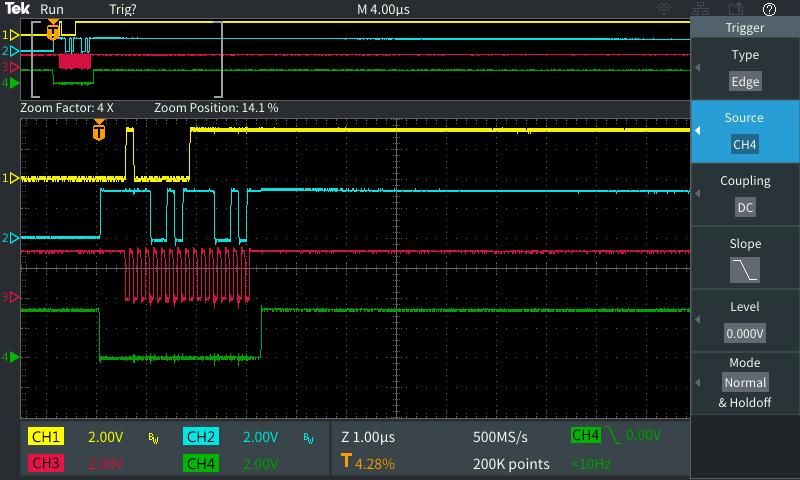Click the 4.28% trigger position value
The image size is (800, 480).
[374, 464]
